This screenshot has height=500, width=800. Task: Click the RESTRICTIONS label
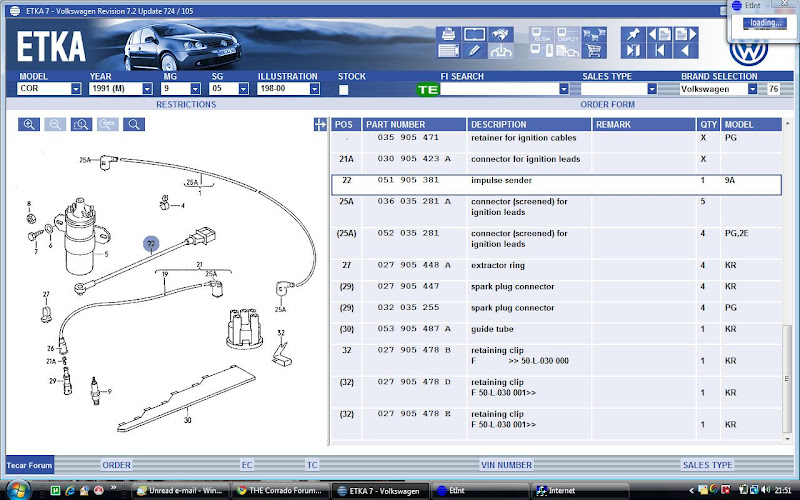[x=185, y=104]
